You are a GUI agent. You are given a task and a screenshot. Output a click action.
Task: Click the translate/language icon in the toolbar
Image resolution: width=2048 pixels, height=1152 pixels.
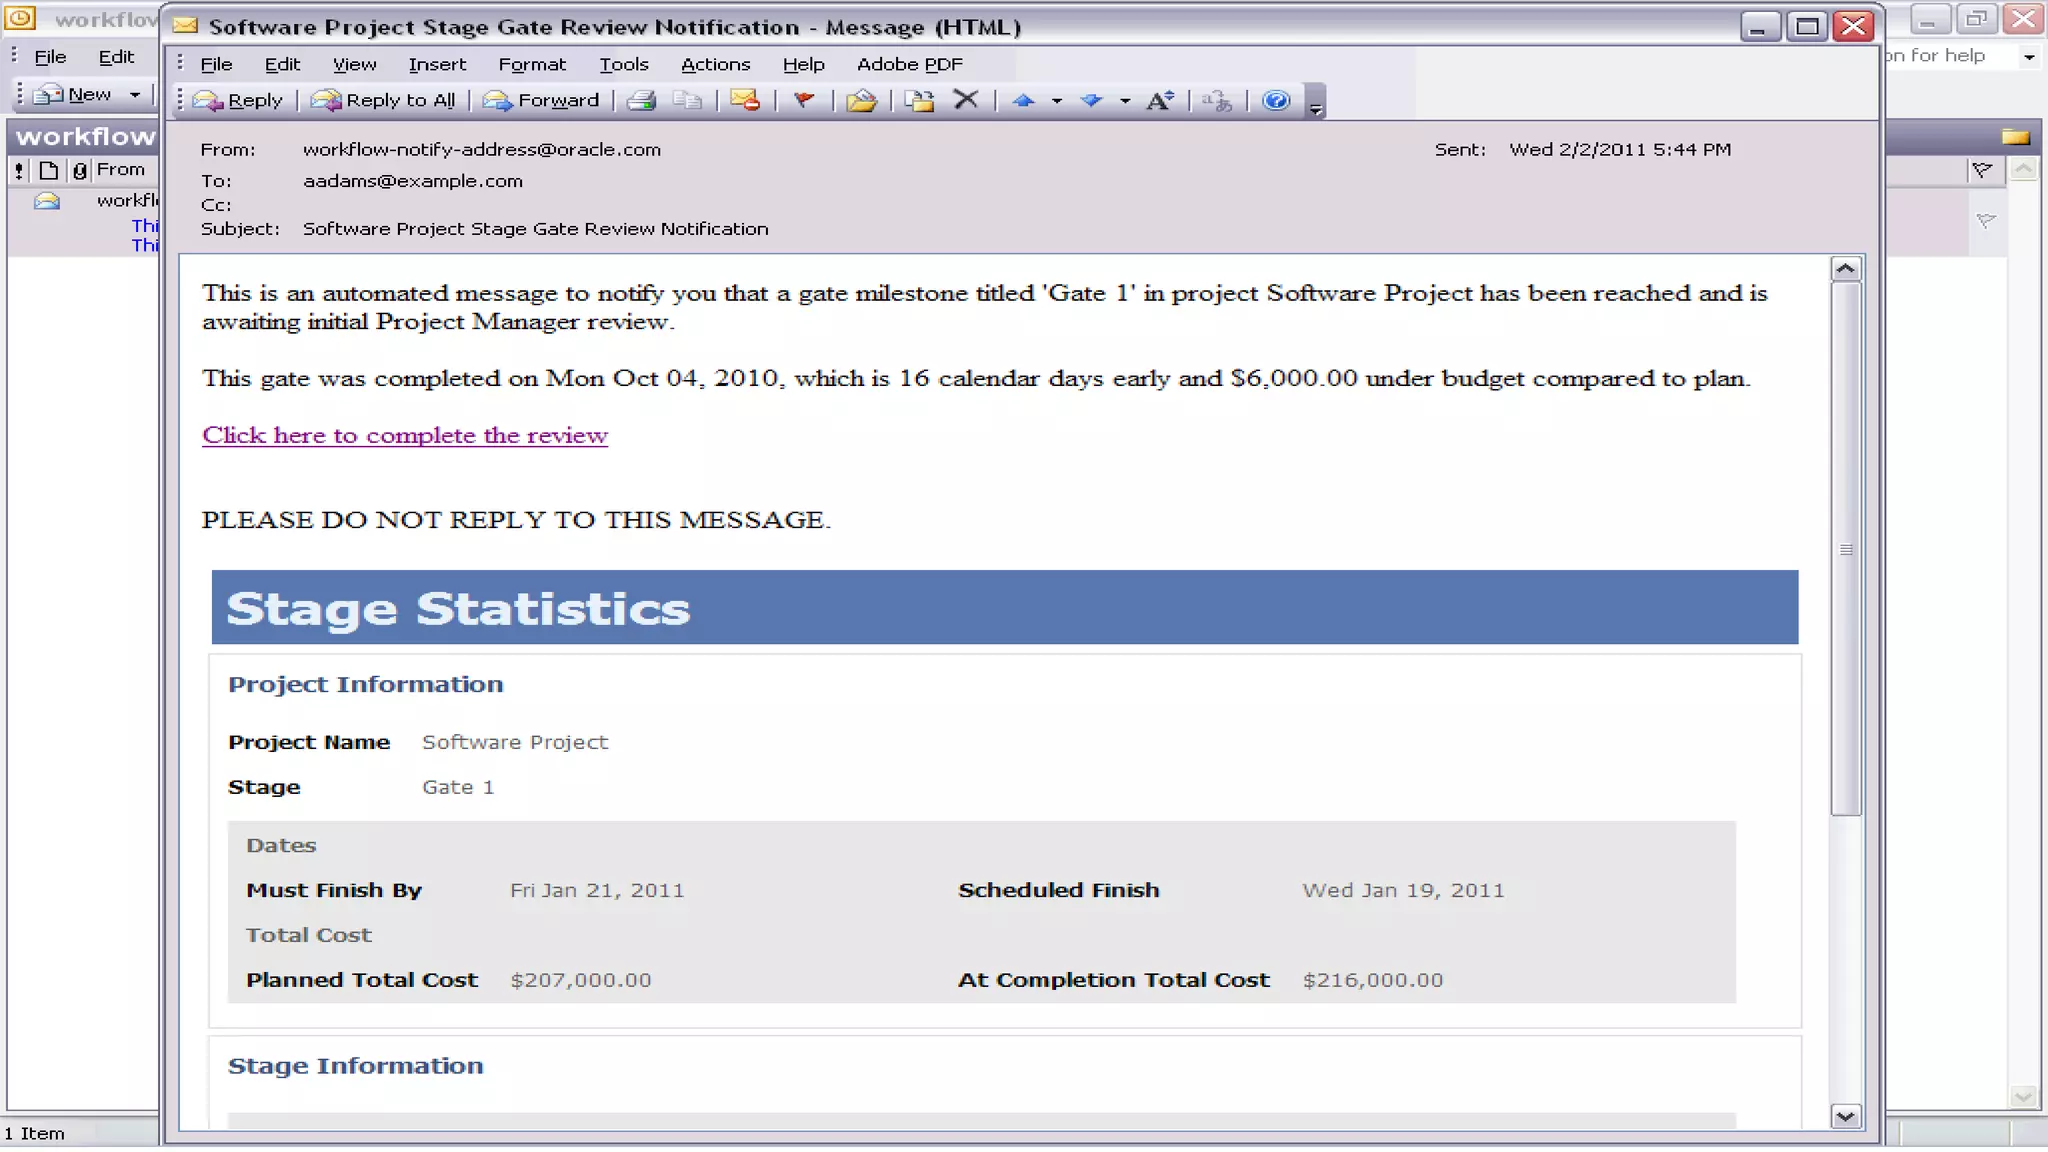coord(1217,100)
